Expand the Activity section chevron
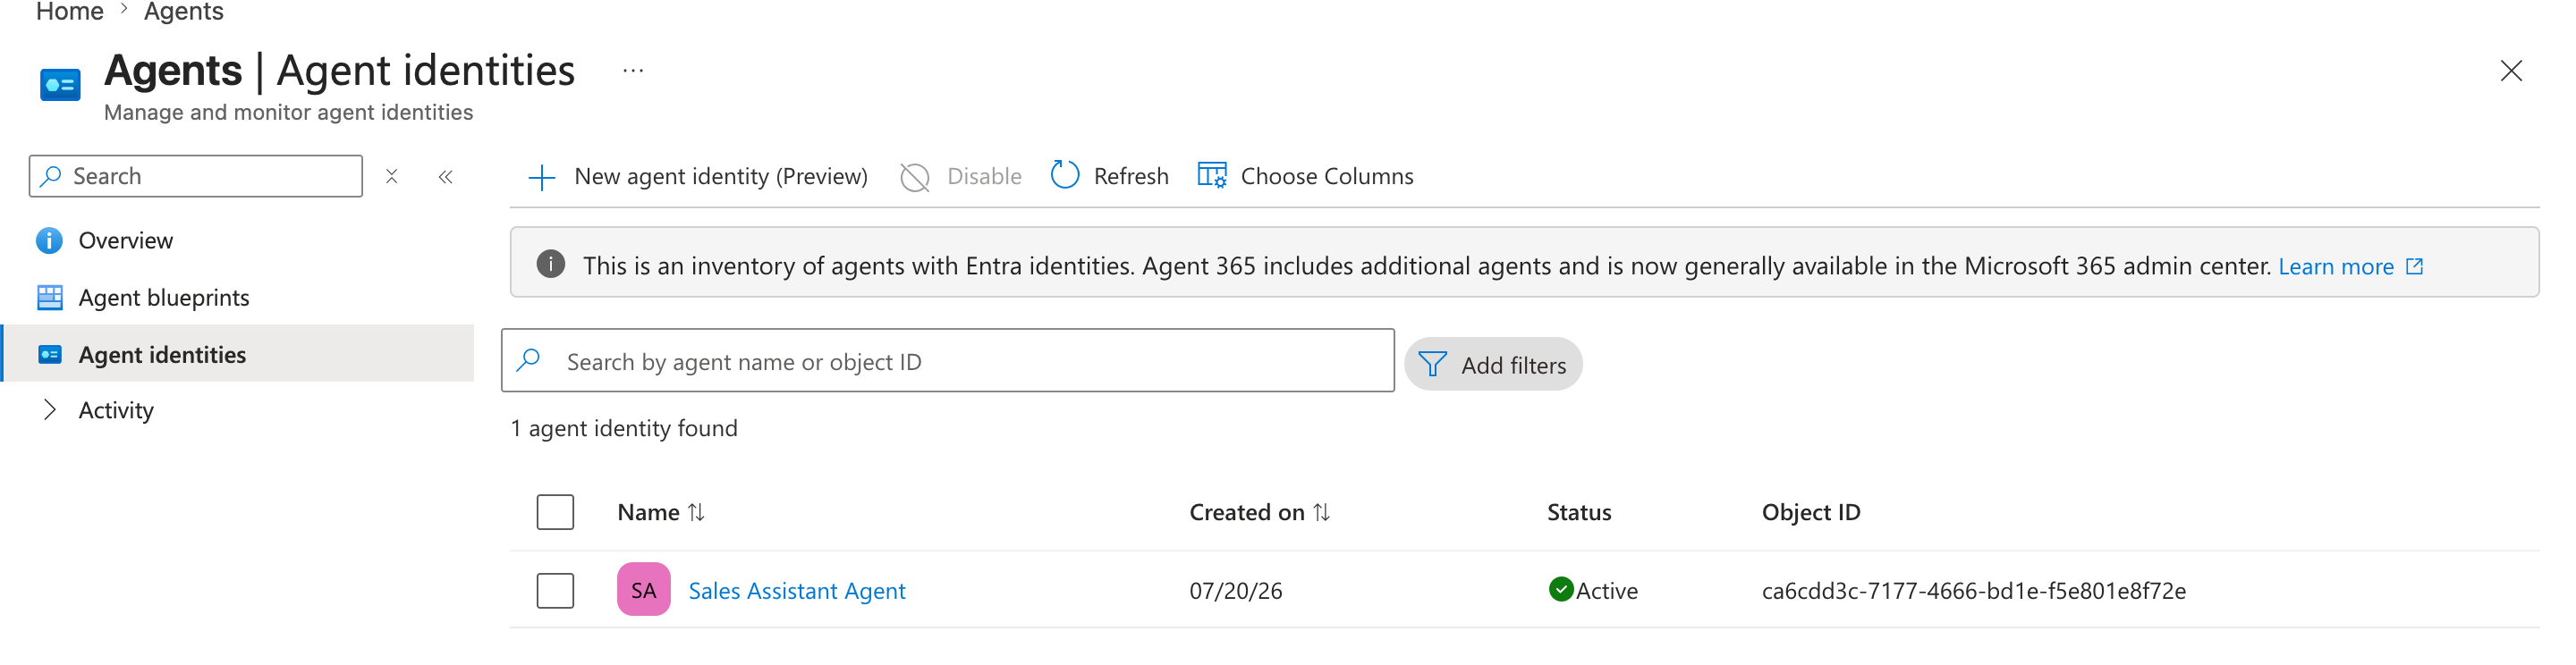This screenshot has width=2576, height=665. [x=49, y=410]
